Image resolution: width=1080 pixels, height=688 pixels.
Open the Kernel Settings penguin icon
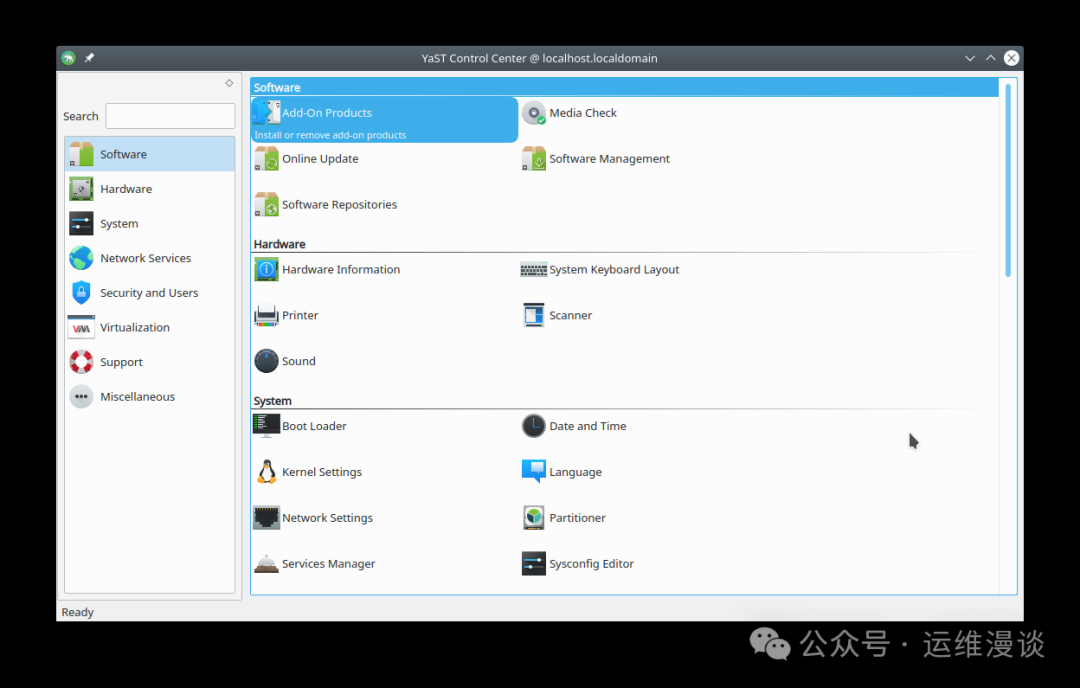pyautogui.click(x=266, y=472)
